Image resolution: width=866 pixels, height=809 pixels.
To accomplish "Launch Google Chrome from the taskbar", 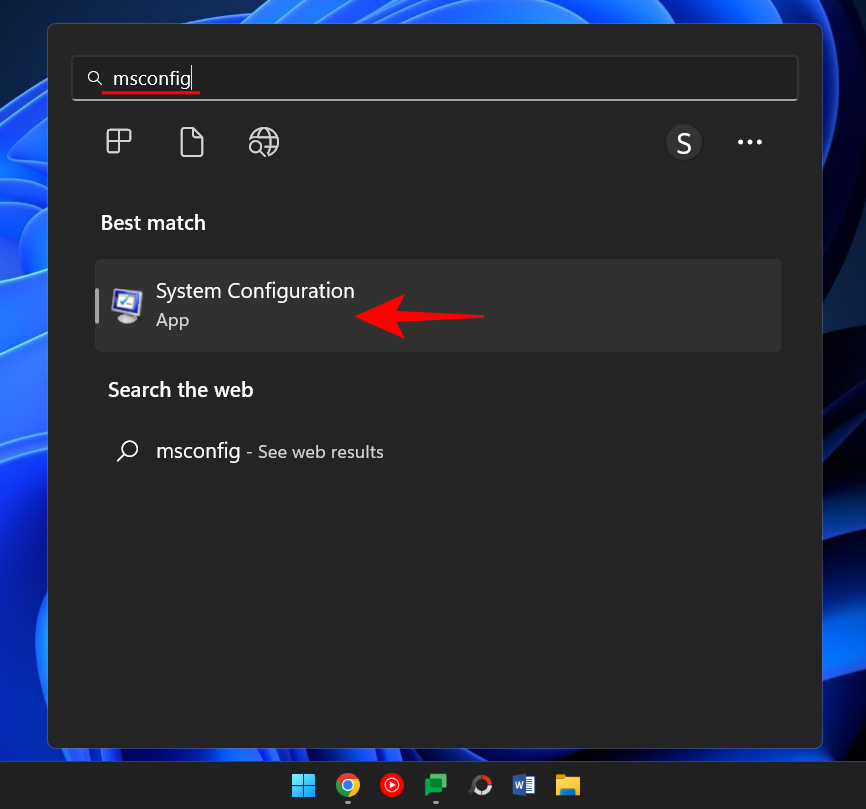I will pos(347,785).
